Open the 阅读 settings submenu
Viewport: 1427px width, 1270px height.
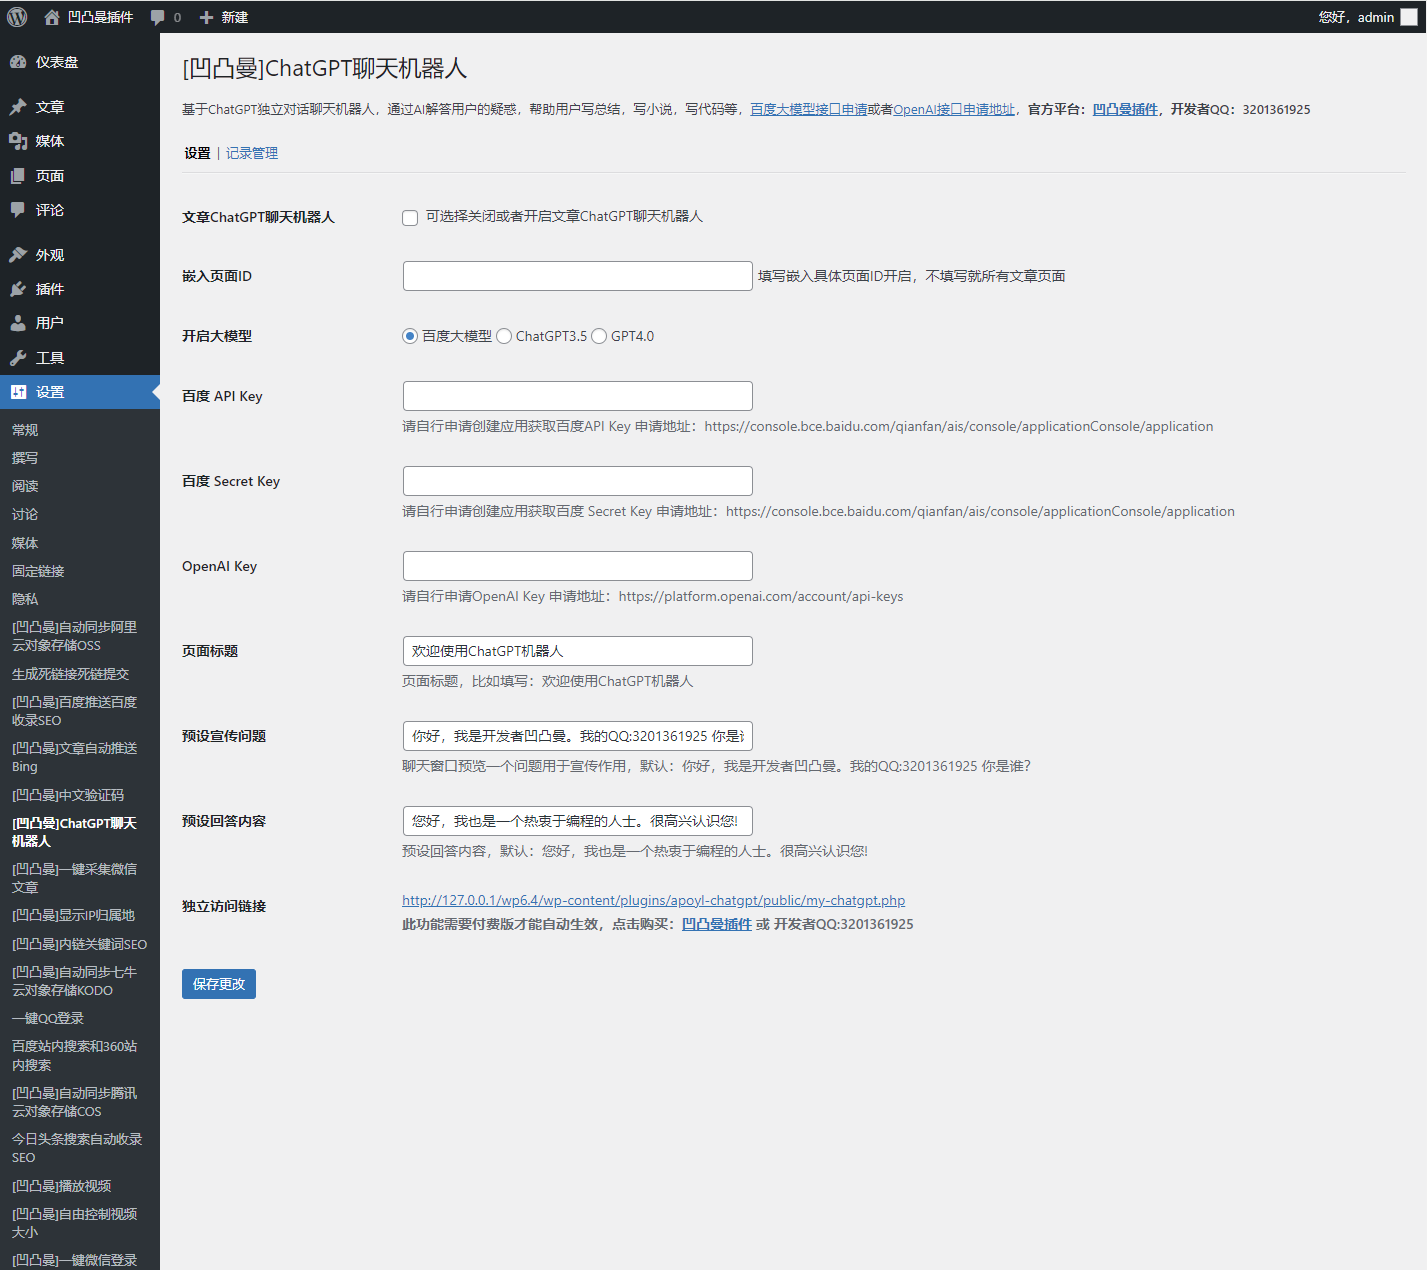pos(25,486)
